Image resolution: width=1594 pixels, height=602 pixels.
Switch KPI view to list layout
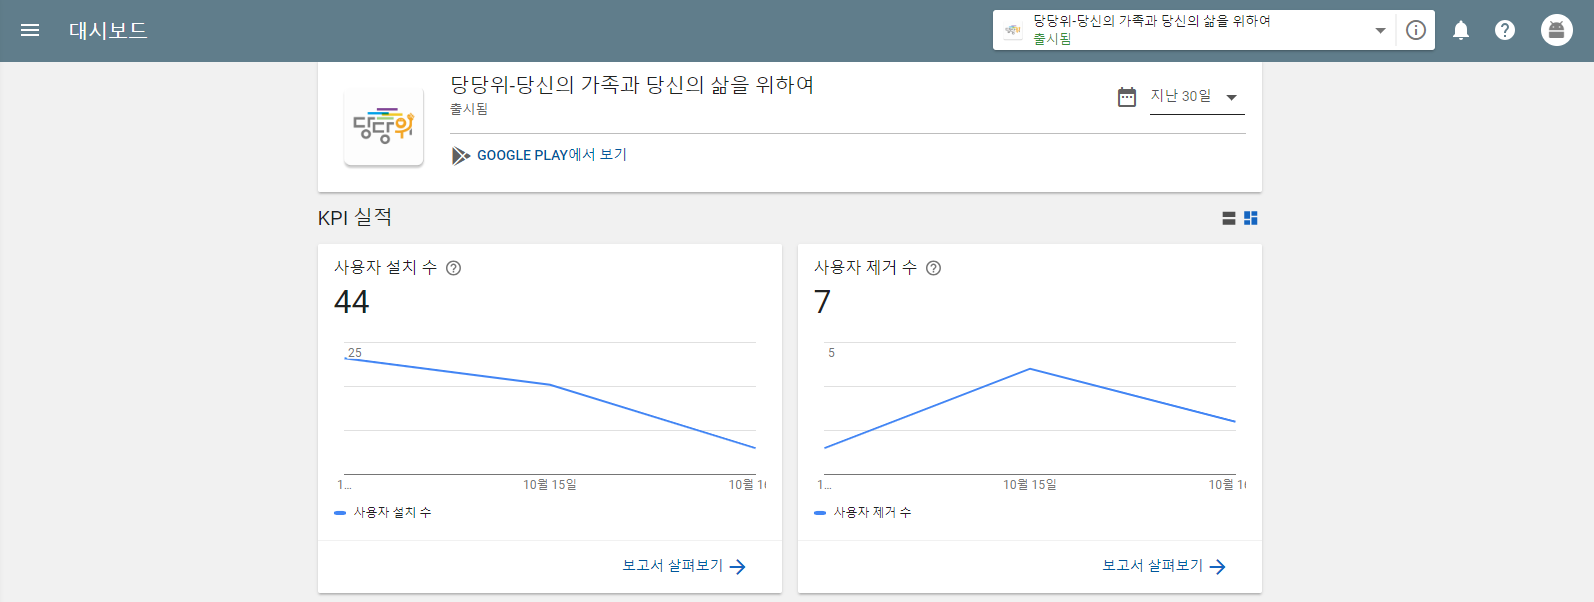[x=1229, y=218]
